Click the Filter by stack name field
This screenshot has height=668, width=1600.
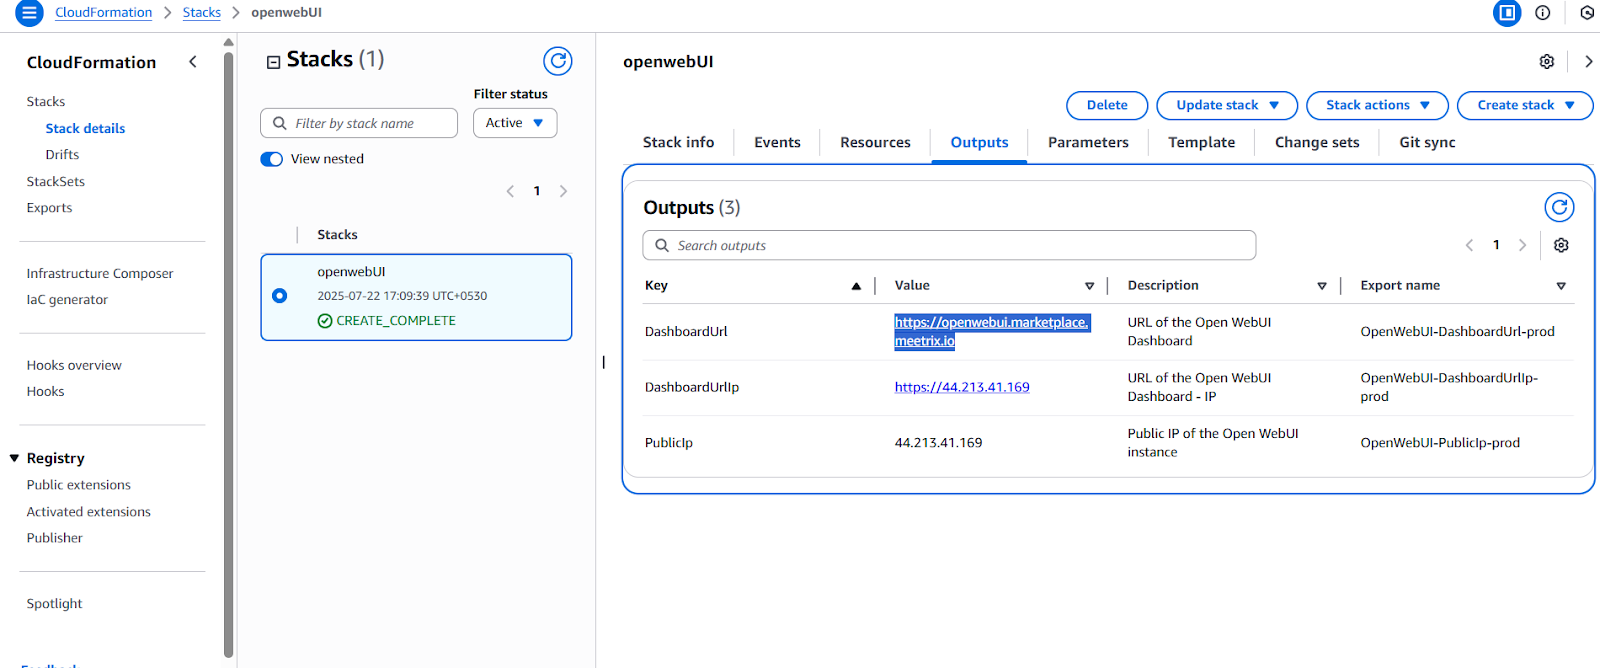click(359, 123)
